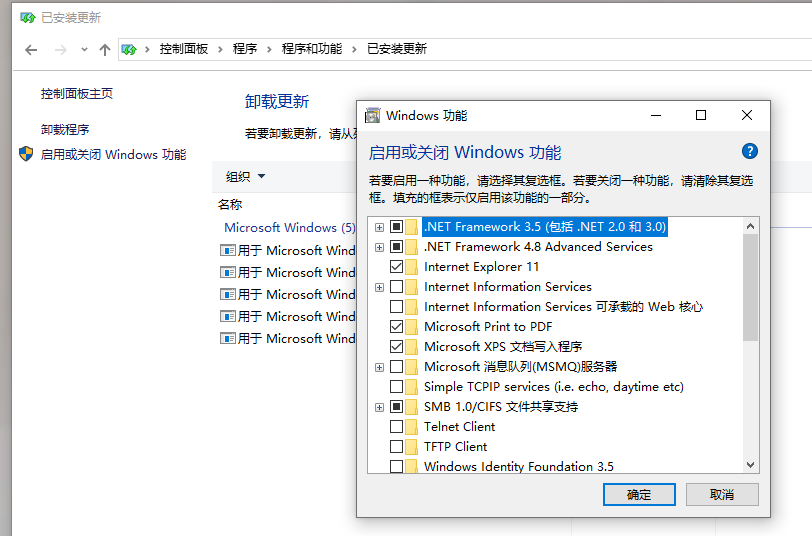Screen dimensions: 812x536
Task: Click the folder icon for MSMQ 服务器
Action: 412,367
